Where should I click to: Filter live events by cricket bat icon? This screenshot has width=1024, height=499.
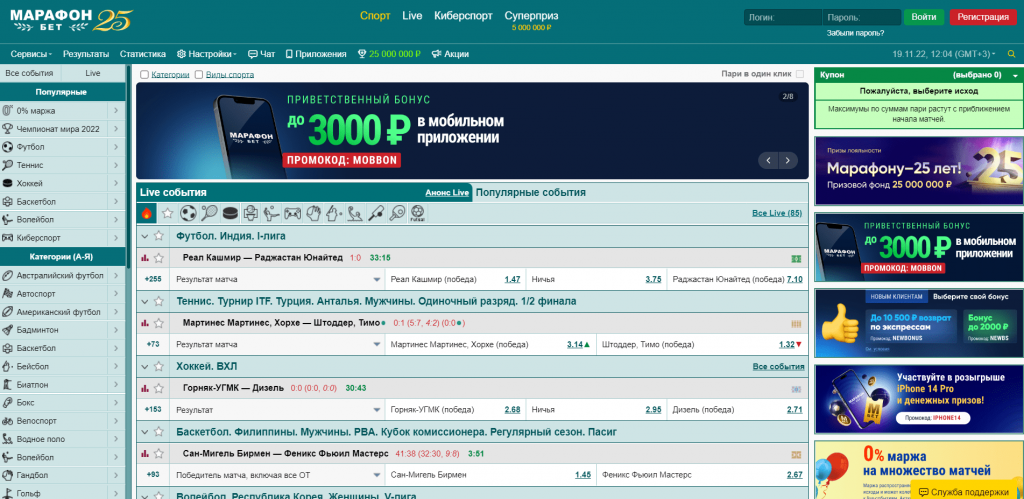click(376, 213)
